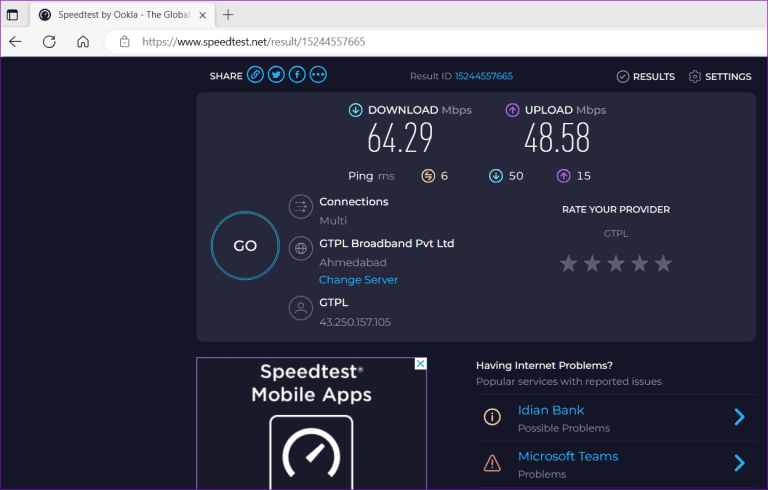Reload the page with browser refresh
The width and height of the screenshot is (768, 490).
tap(48, 42)
